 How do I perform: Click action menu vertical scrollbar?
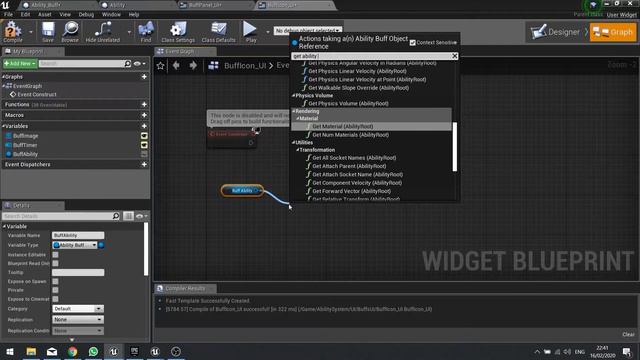pos(455,147)
